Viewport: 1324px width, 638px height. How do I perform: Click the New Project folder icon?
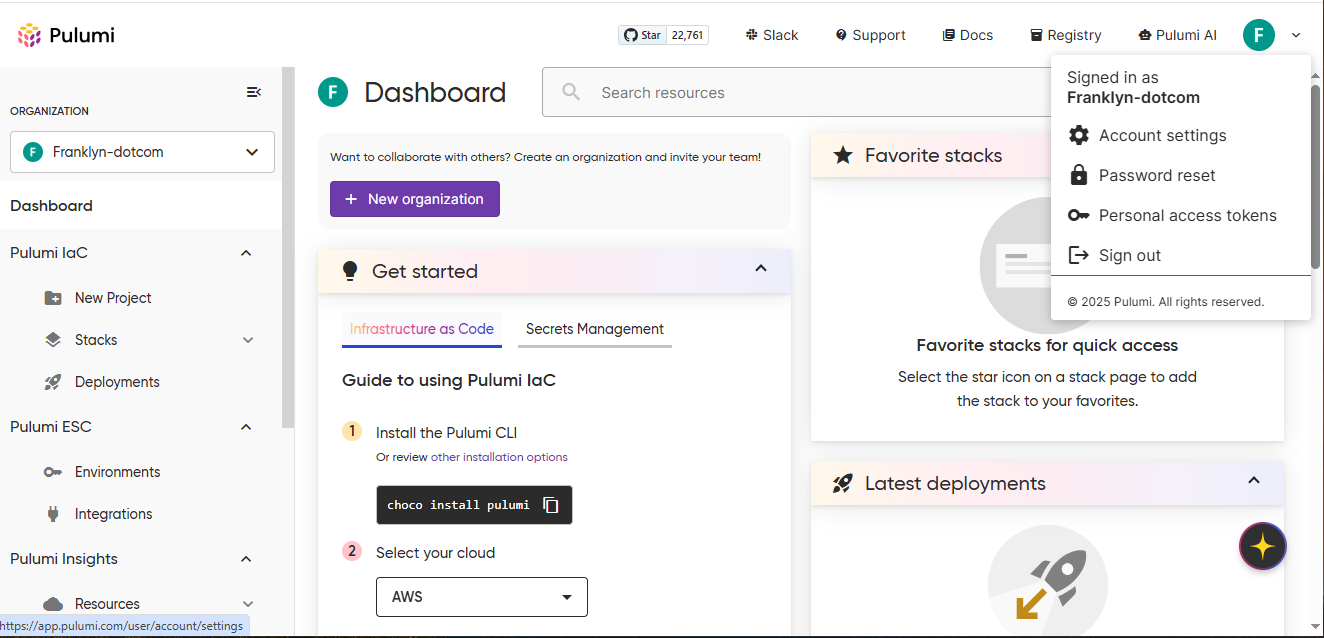point(53,298)
